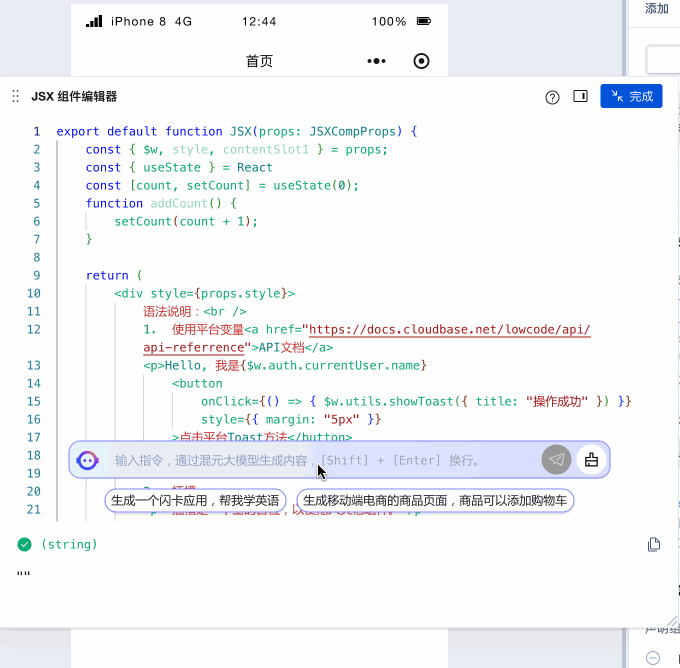Click the '<div style={props.style}>' line

tap(204, 294)
